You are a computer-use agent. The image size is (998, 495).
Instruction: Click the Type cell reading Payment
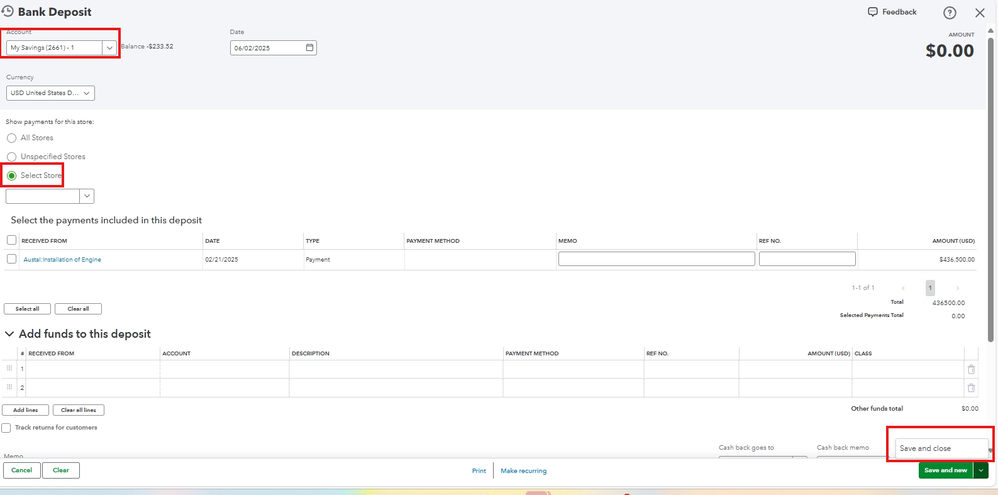(x=318, y=260)
